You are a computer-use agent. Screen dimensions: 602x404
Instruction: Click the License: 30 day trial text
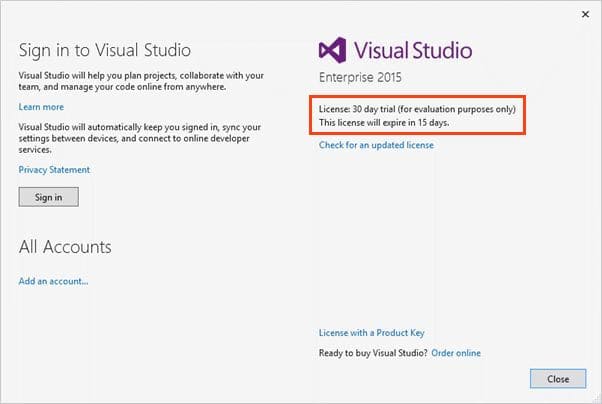point(415,108)
